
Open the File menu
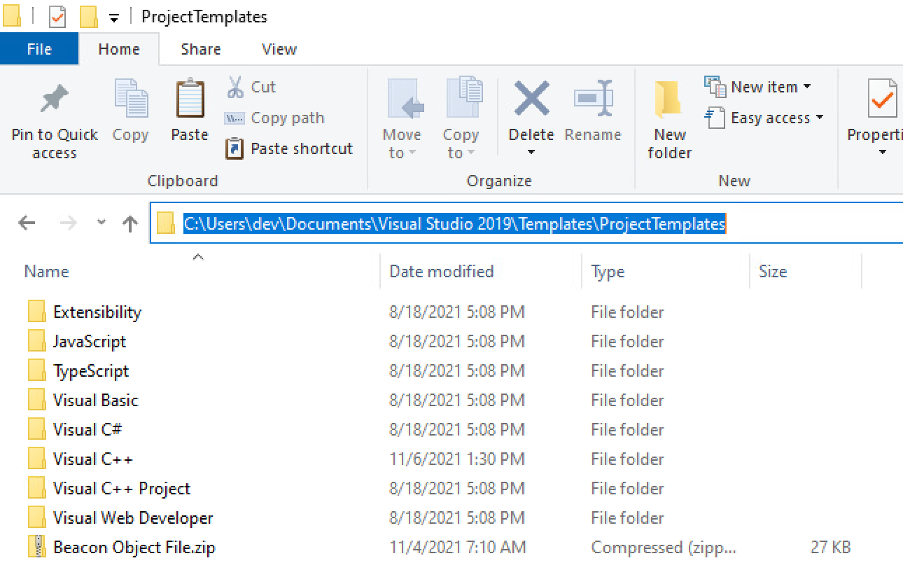[38, 48]
